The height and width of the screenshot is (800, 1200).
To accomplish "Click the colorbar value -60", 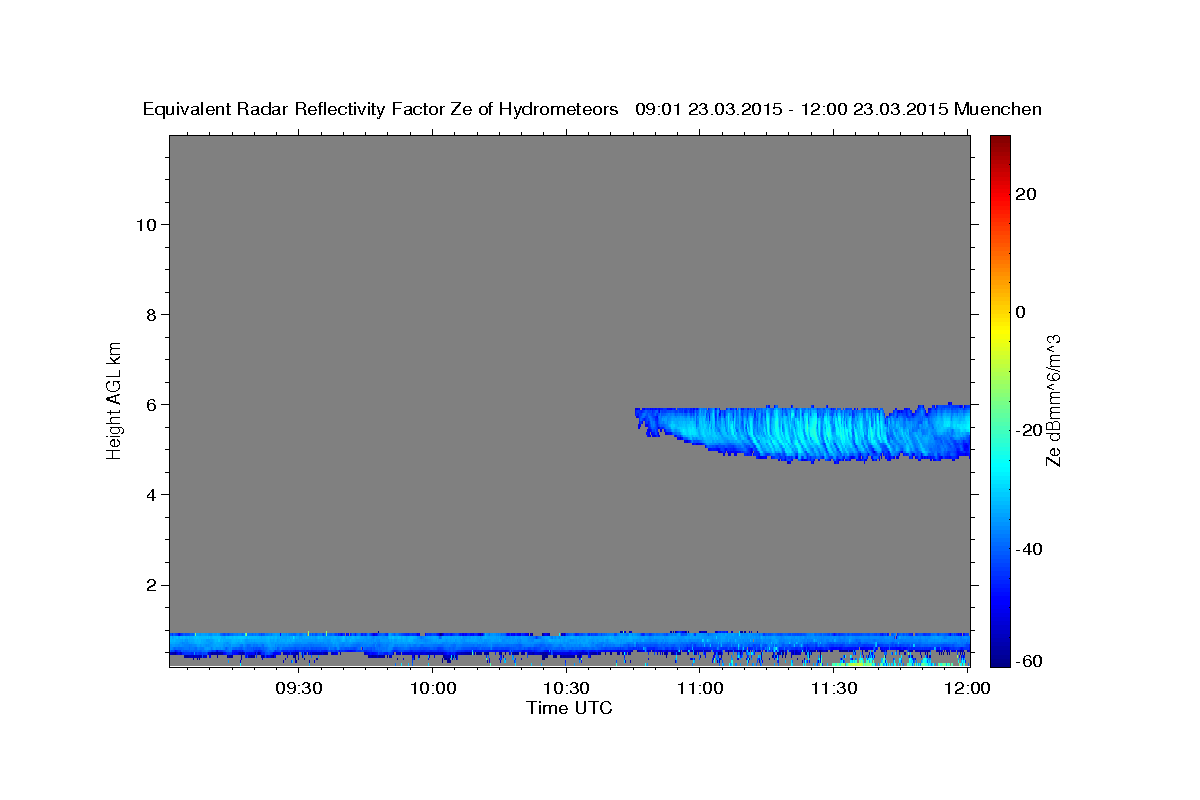I will coord(1029,662).
